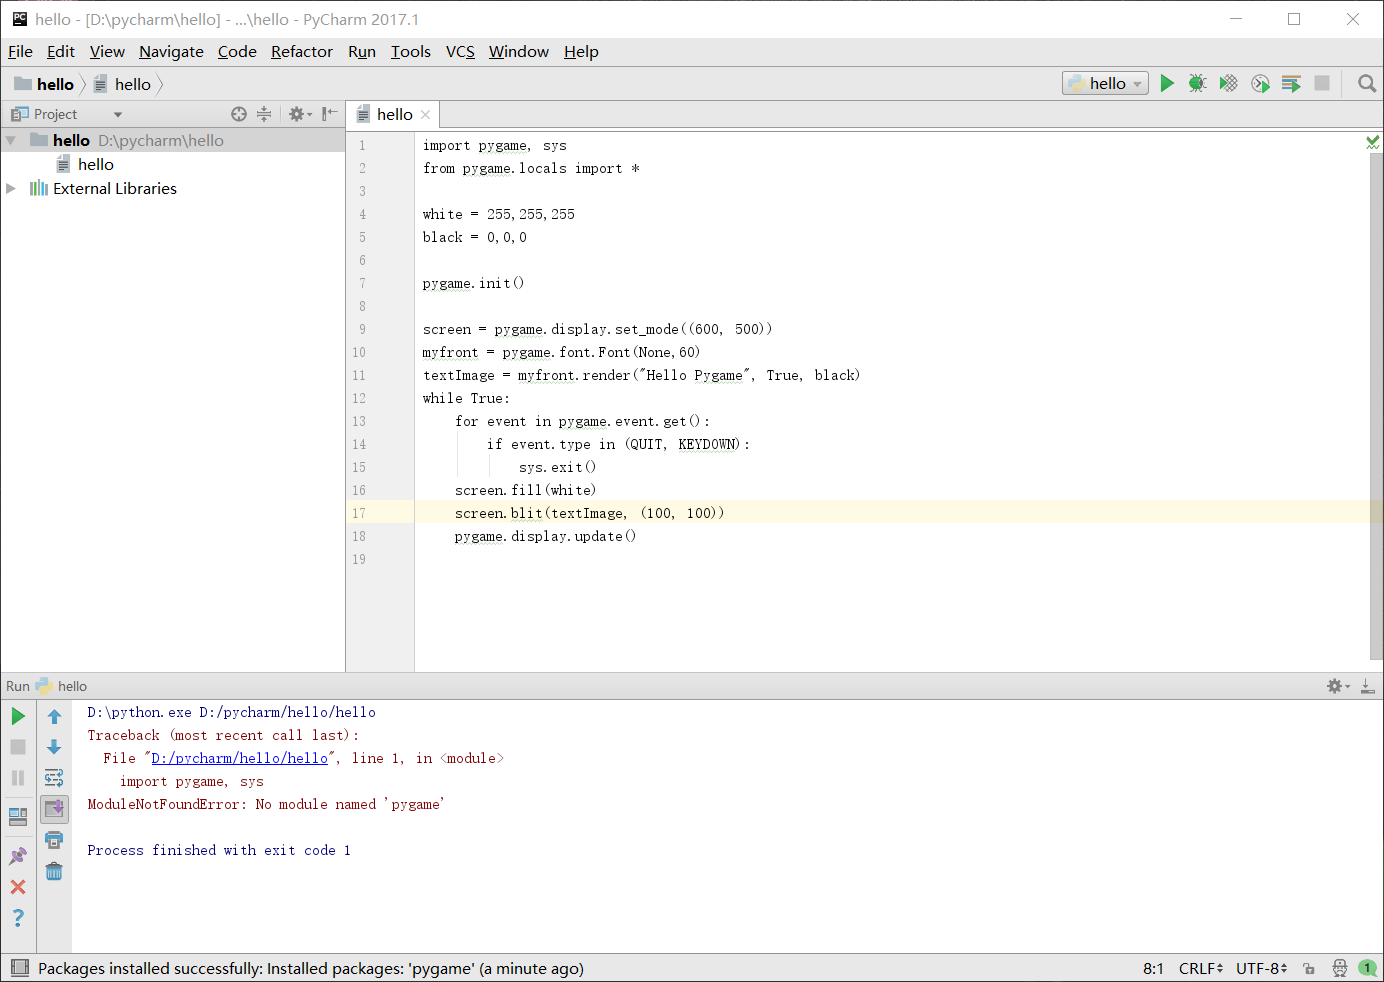The width and height of the screenshot is (1384, 982).
Task: Open the Refactor menu
Action: [302, 52]
